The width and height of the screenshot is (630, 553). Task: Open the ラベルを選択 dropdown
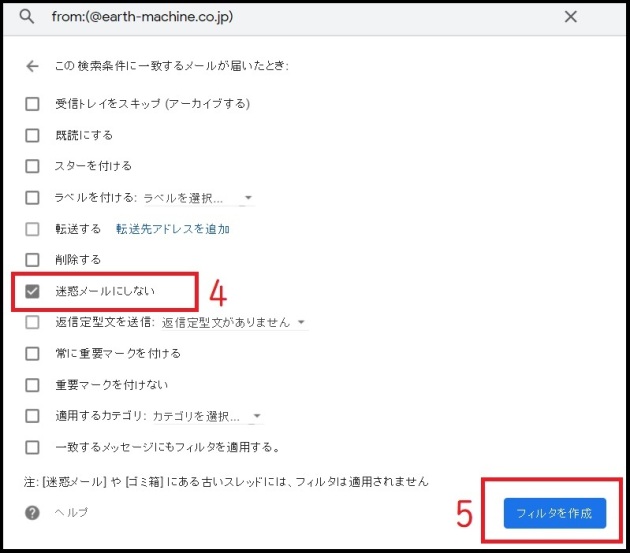click(198, 198)
